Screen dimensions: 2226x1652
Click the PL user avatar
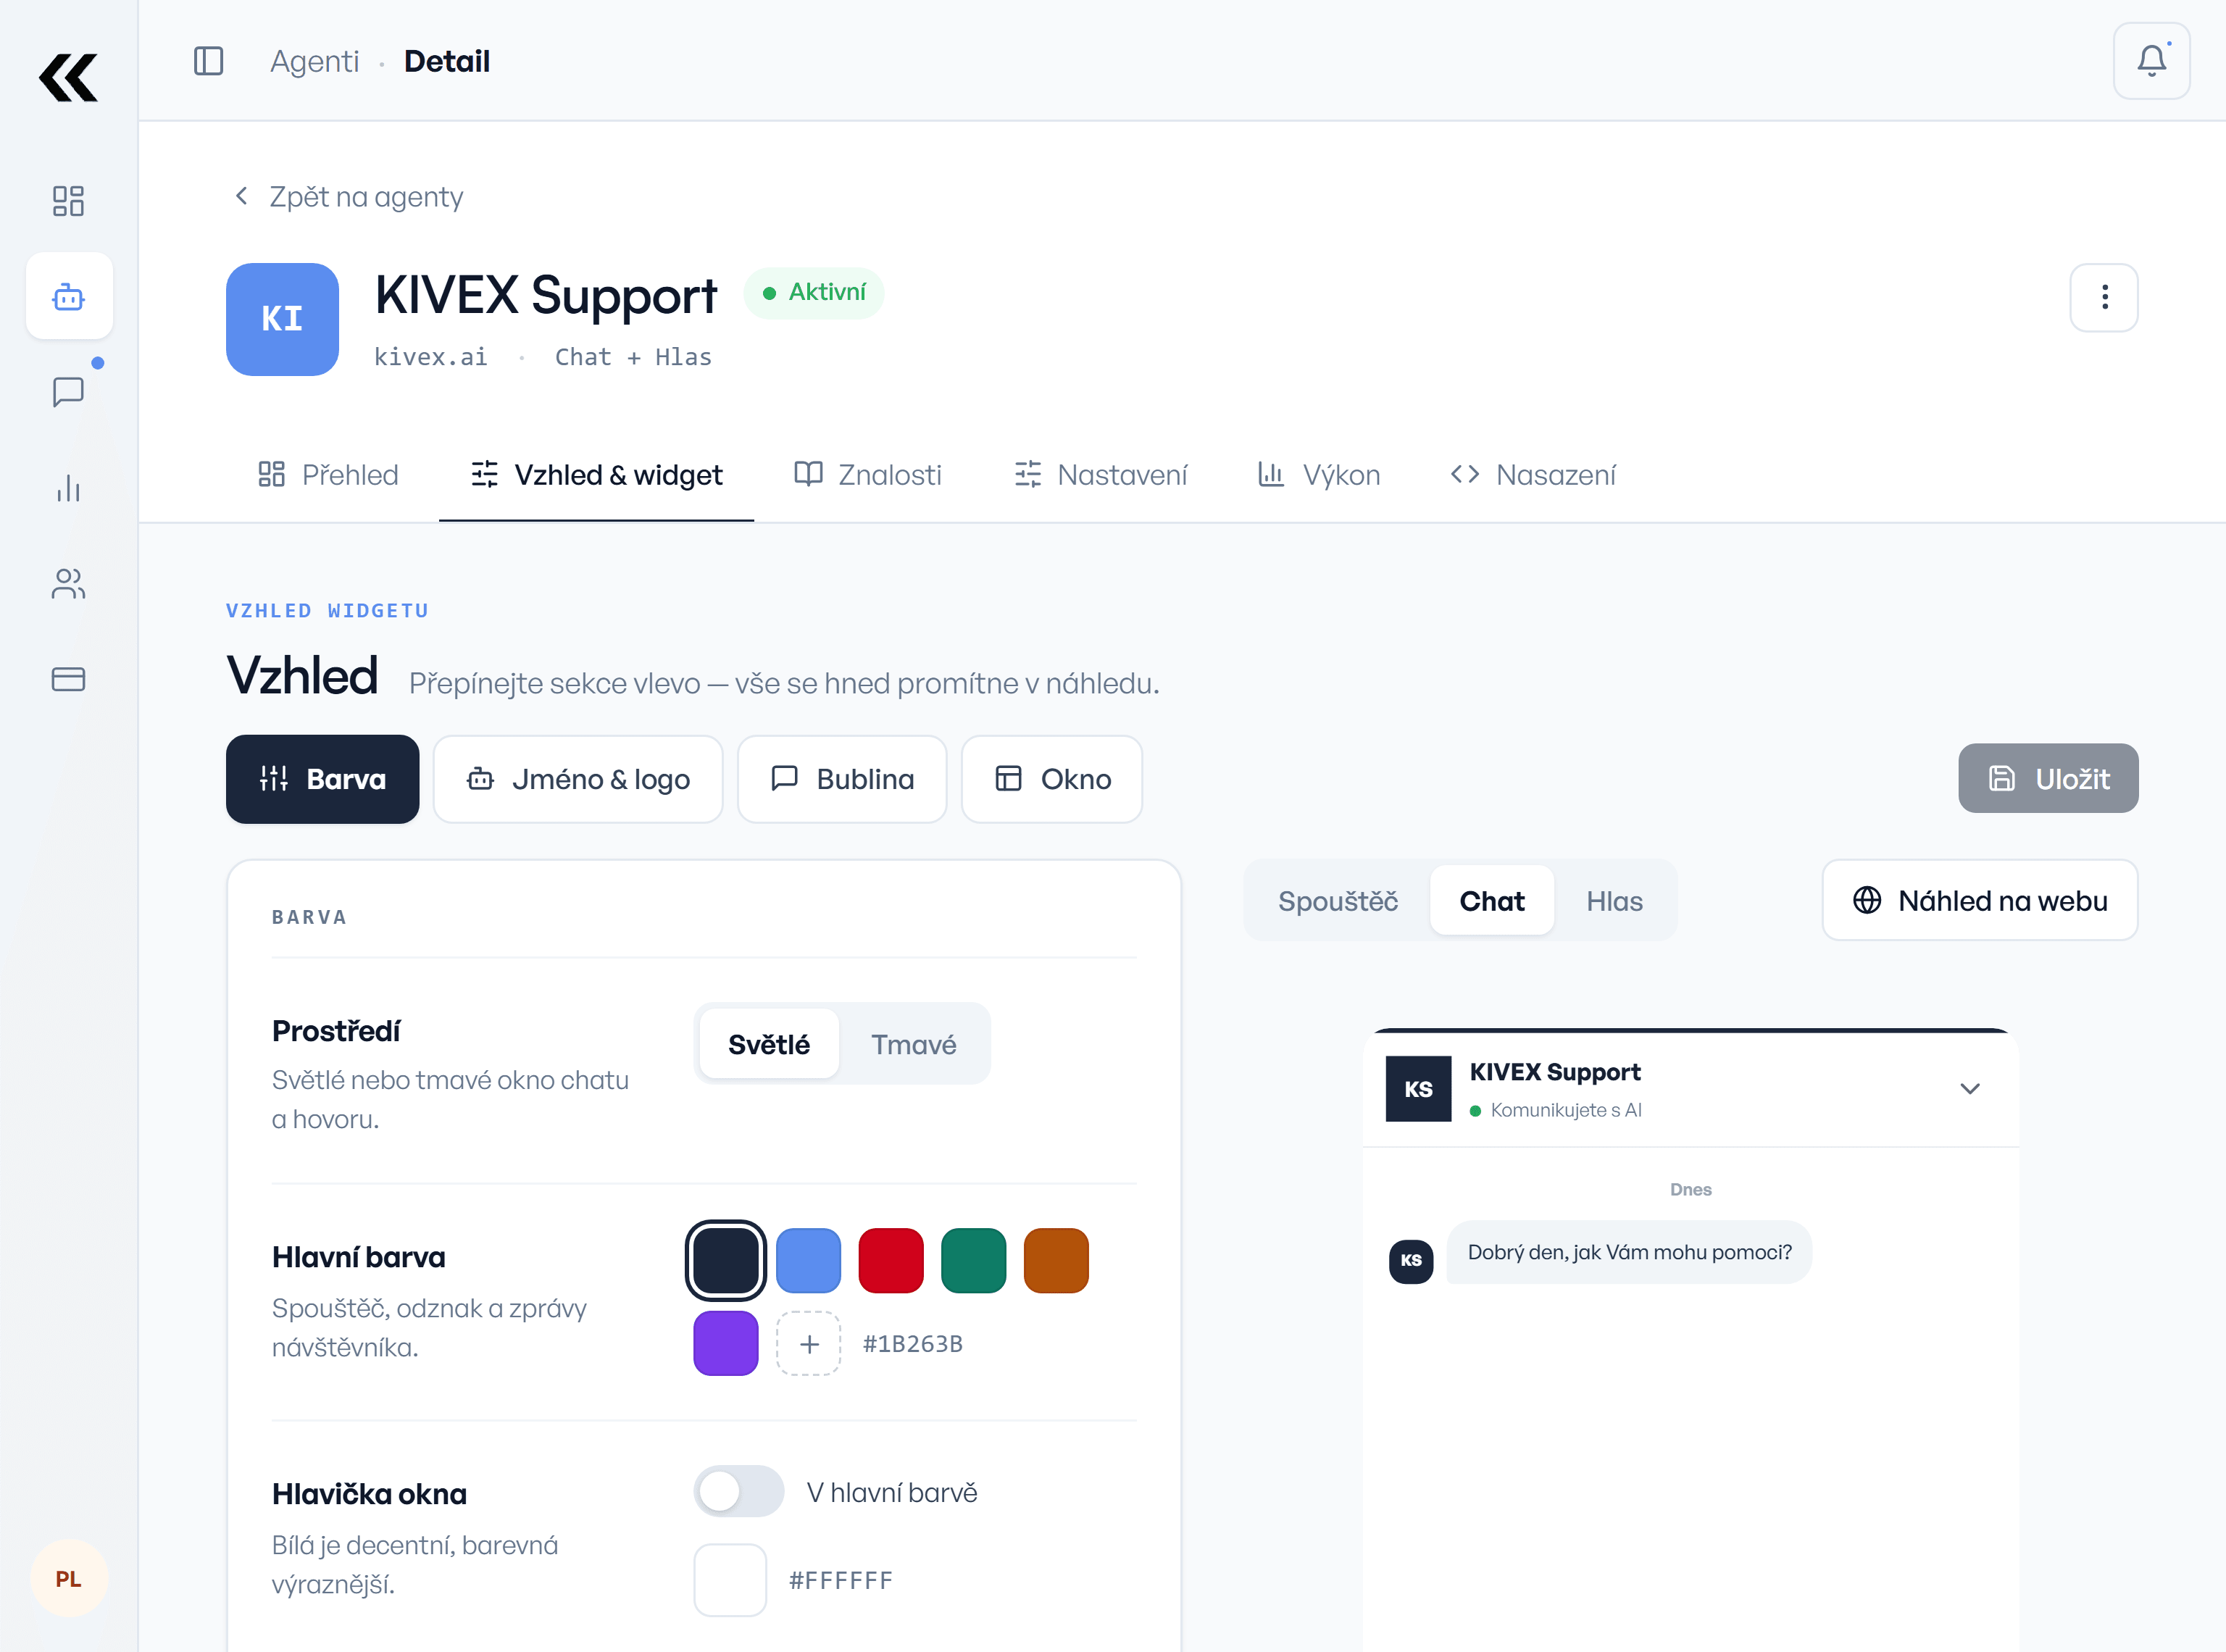(x=68, y=1578)
